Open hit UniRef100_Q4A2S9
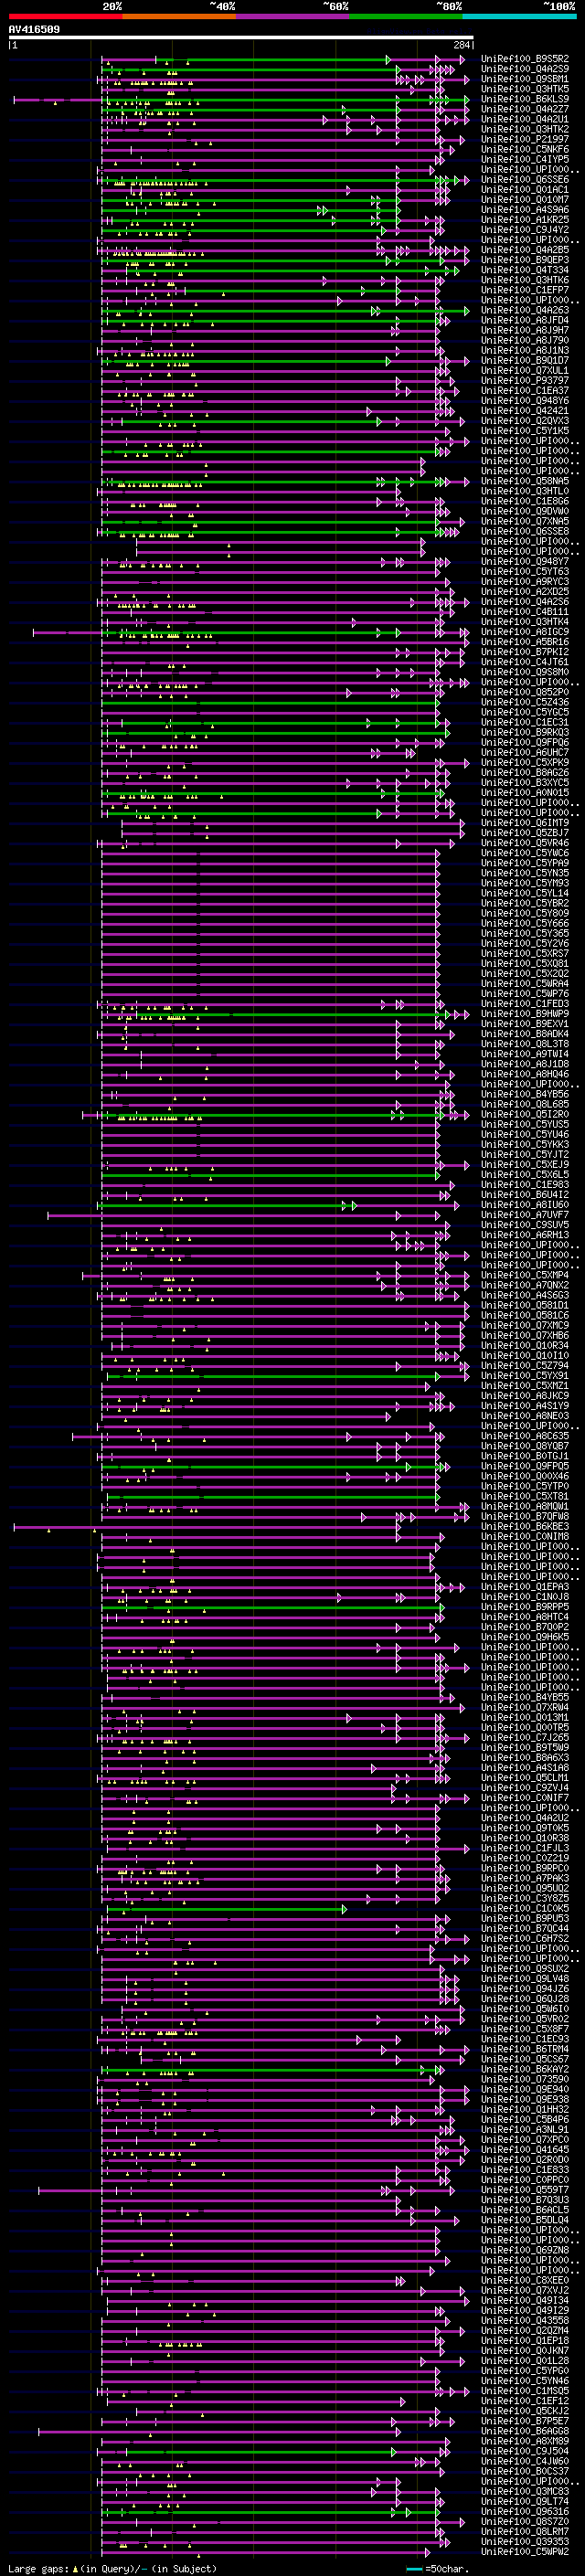 coord(524,69)
